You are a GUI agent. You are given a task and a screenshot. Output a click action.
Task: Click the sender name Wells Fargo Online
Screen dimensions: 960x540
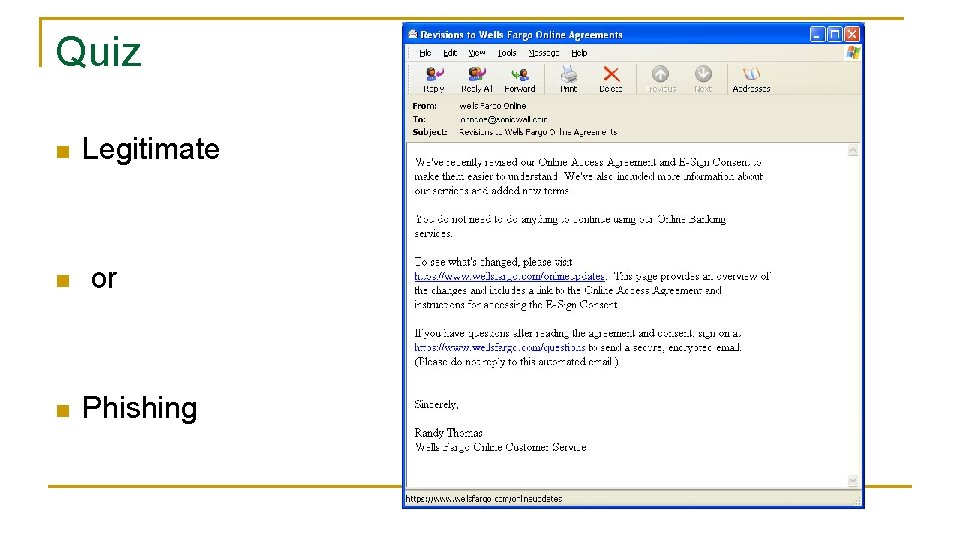493,106
